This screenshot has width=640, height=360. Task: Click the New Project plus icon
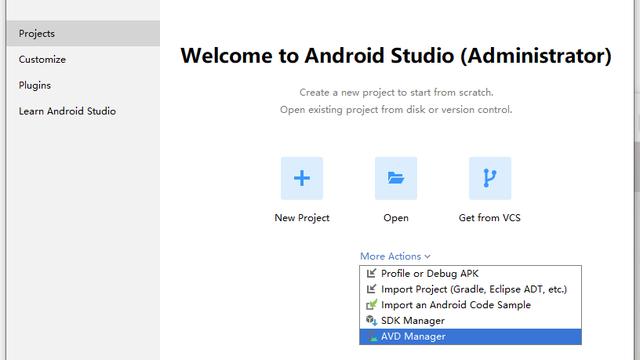point(302,178)
